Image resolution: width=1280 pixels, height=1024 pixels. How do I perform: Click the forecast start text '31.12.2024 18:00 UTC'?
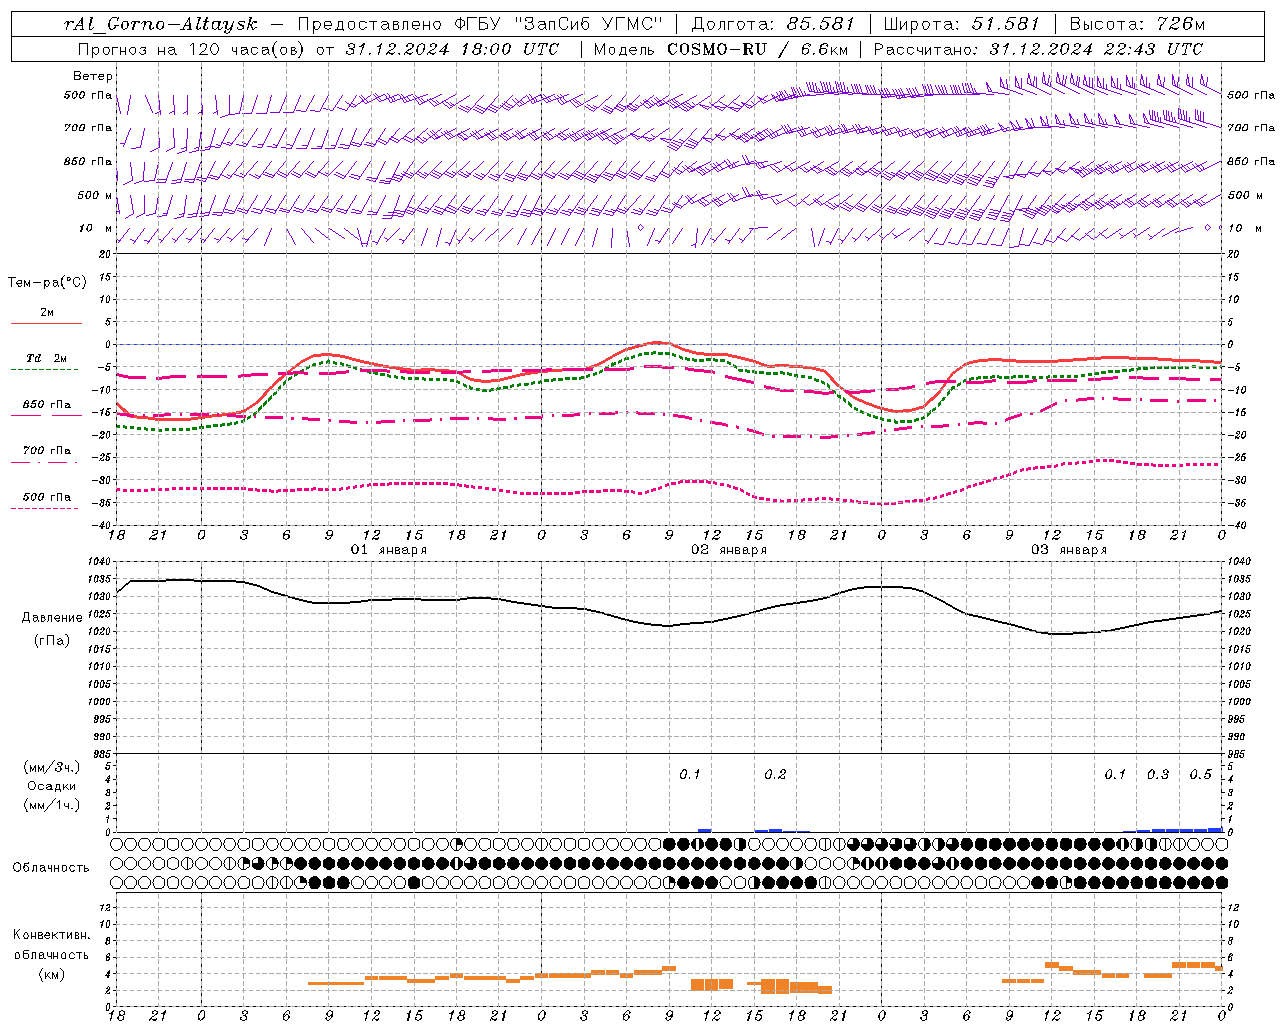(x=452, y=49)
